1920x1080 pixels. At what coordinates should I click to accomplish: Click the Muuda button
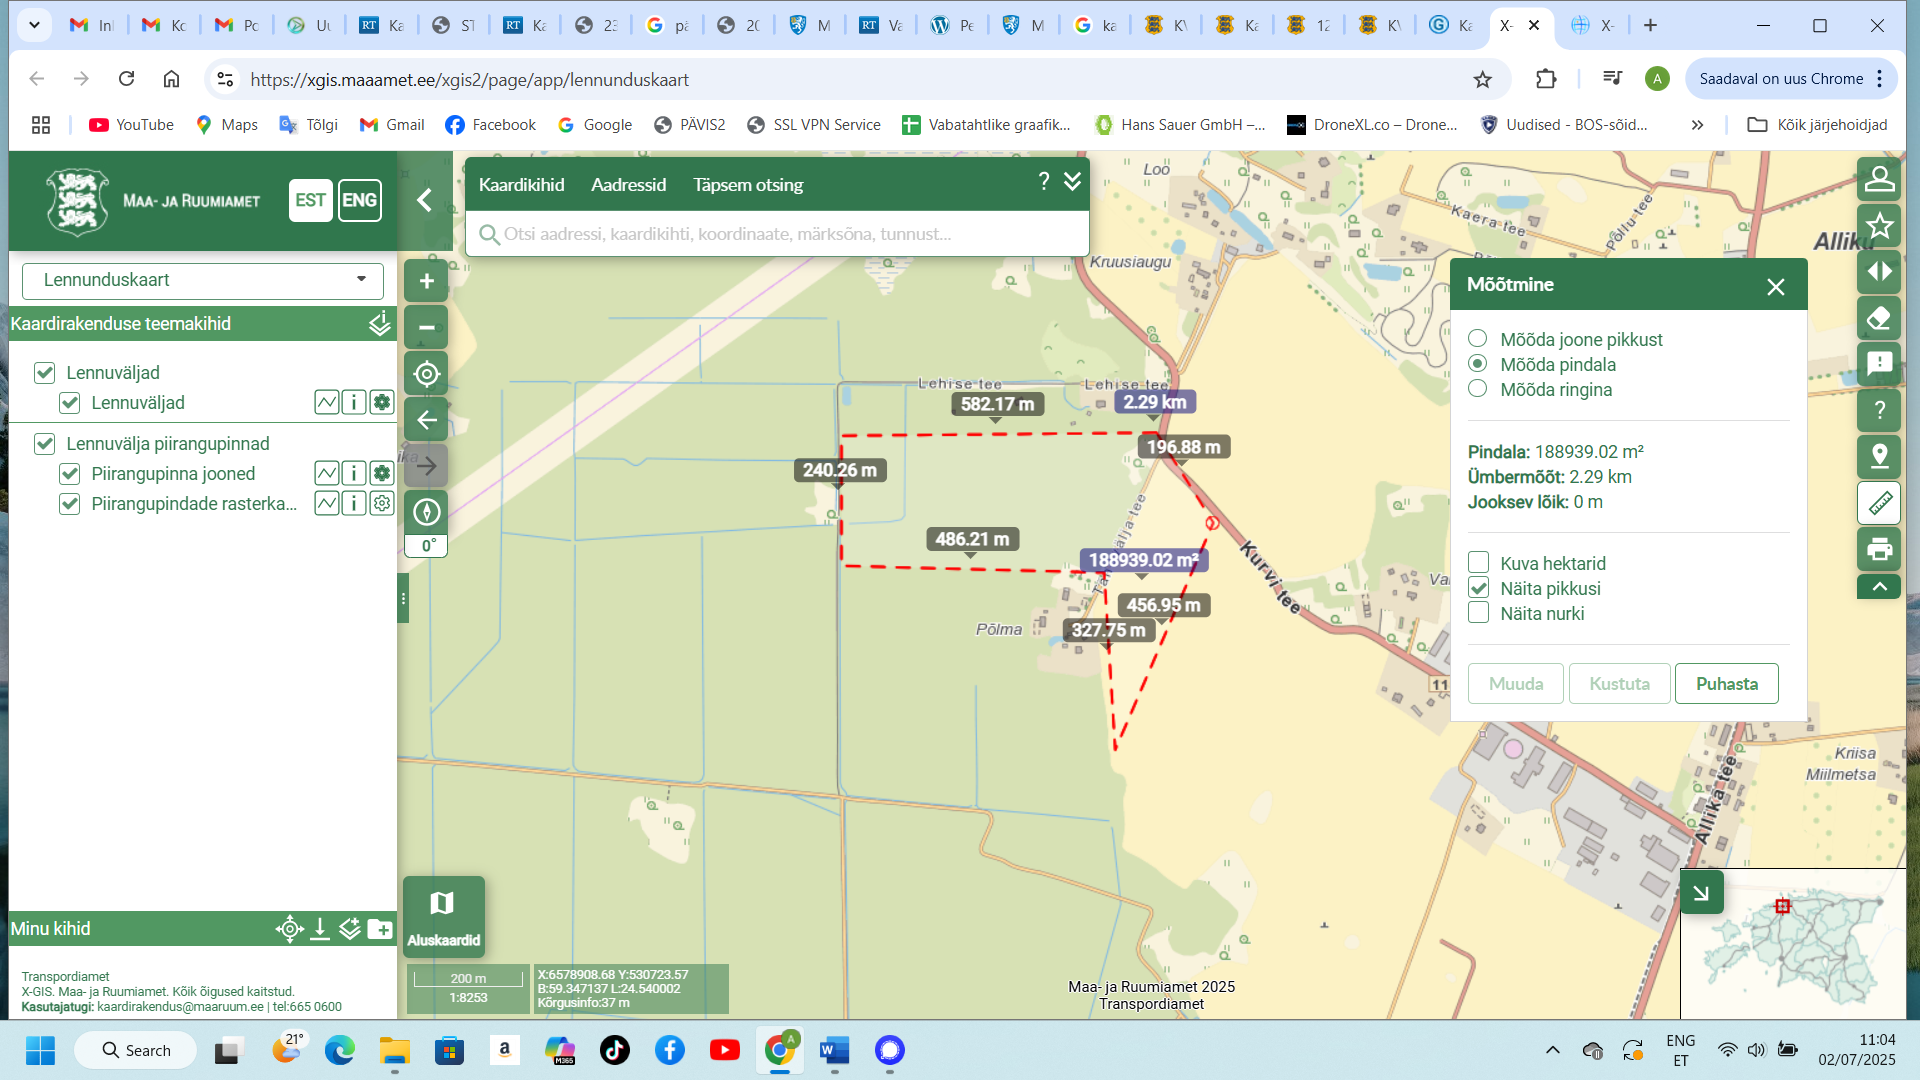[x=1515, y=684]
